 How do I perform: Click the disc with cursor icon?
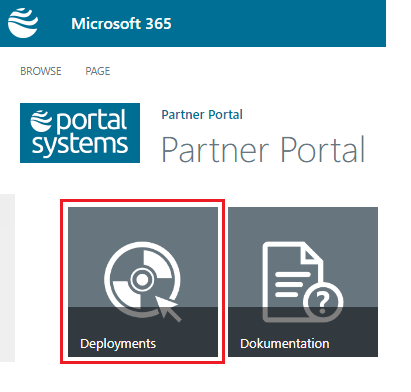tap(143, 281)
